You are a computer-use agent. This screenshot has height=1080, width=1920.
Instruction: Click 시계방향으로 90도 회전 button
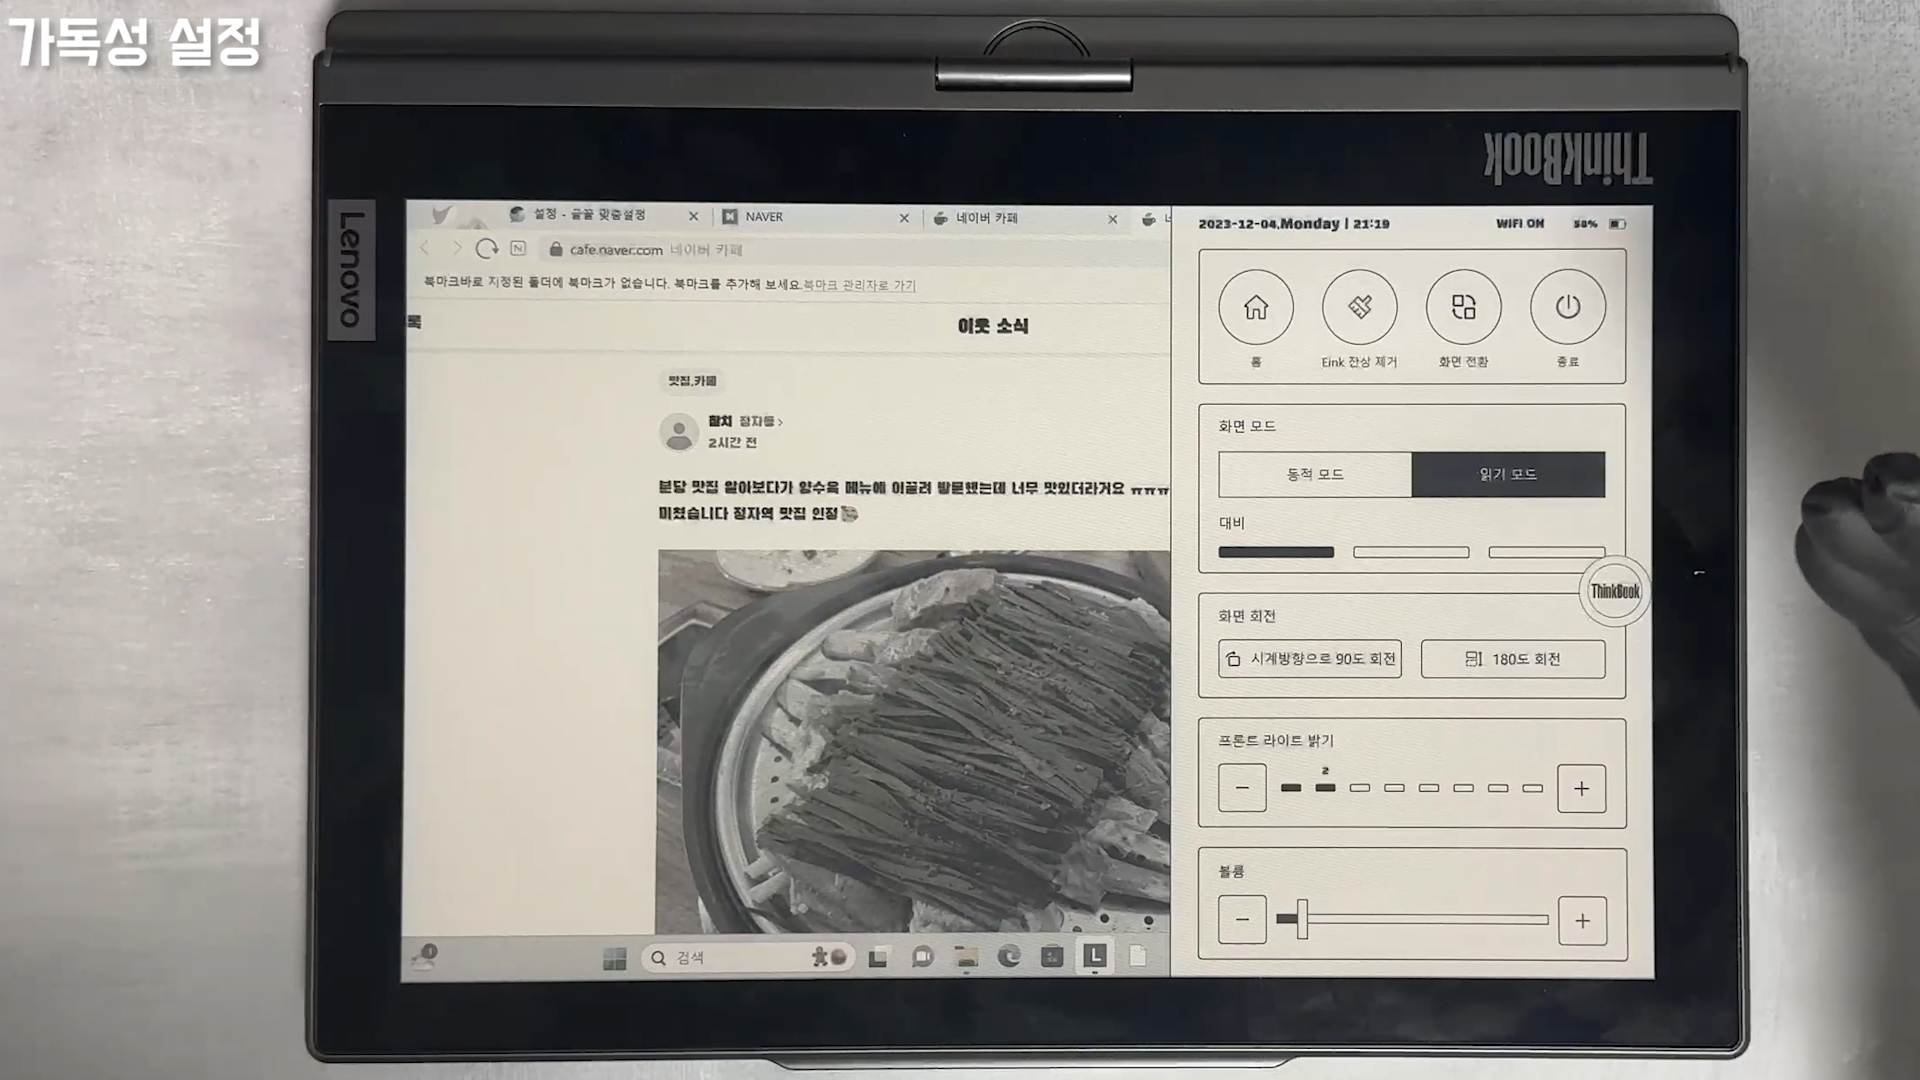click(x=1309, y=659)
